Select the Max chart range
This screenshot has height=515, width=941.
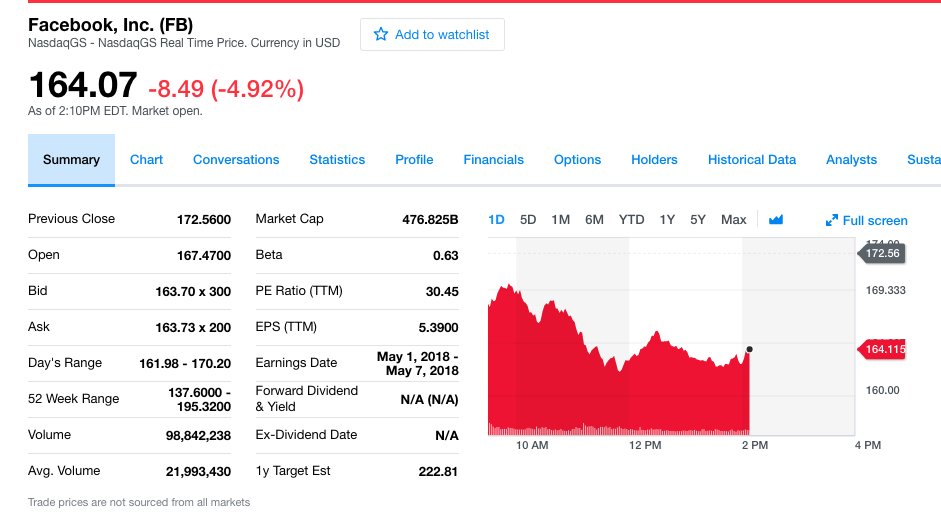(733, 220)
